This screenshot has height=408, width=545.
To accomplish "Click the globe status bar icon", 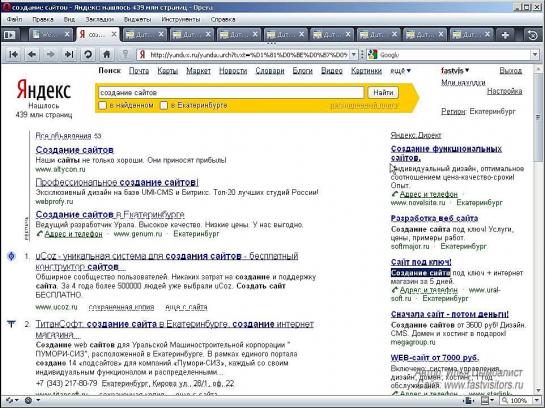I will click(29, 401).
